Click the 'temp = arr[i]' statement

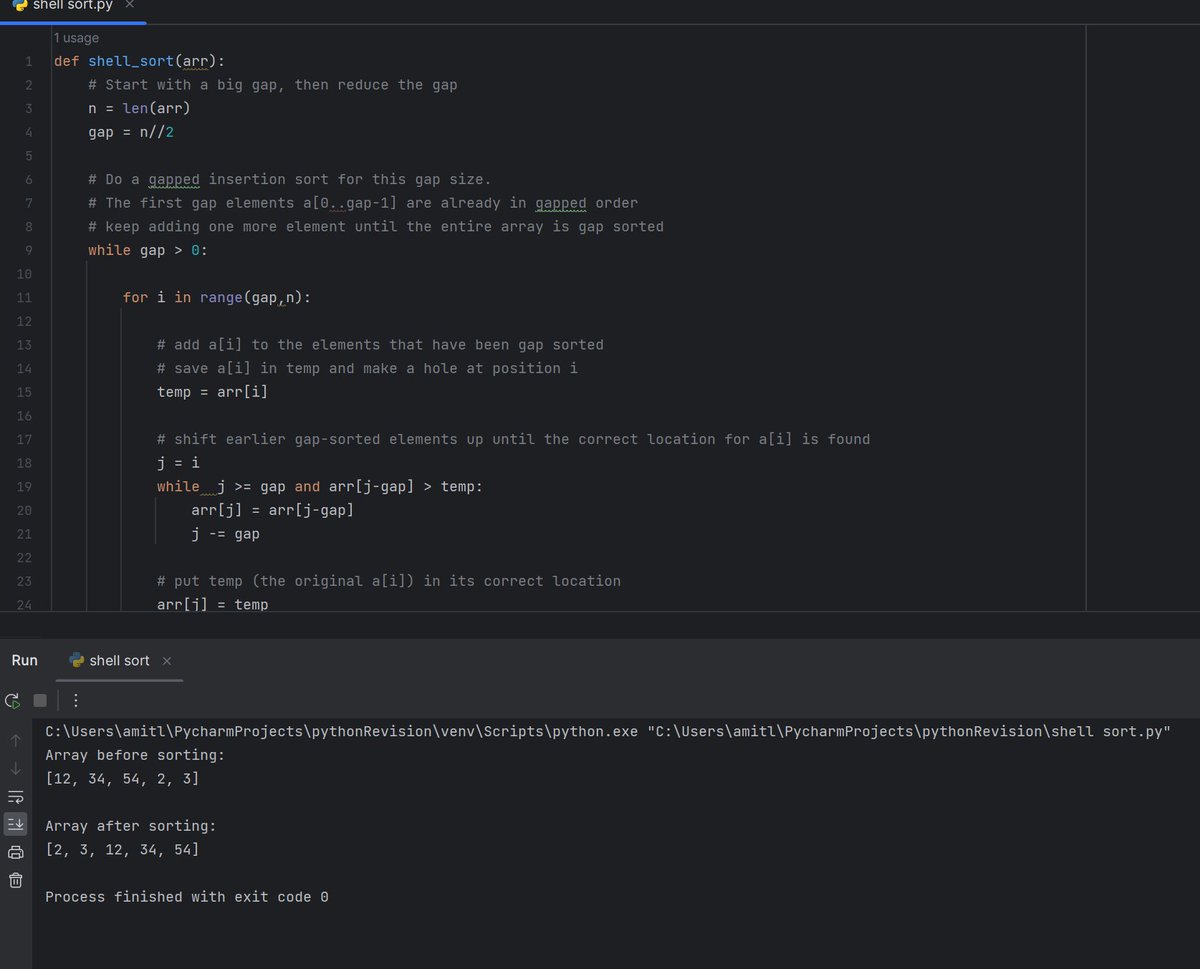[x=212, y=392]
